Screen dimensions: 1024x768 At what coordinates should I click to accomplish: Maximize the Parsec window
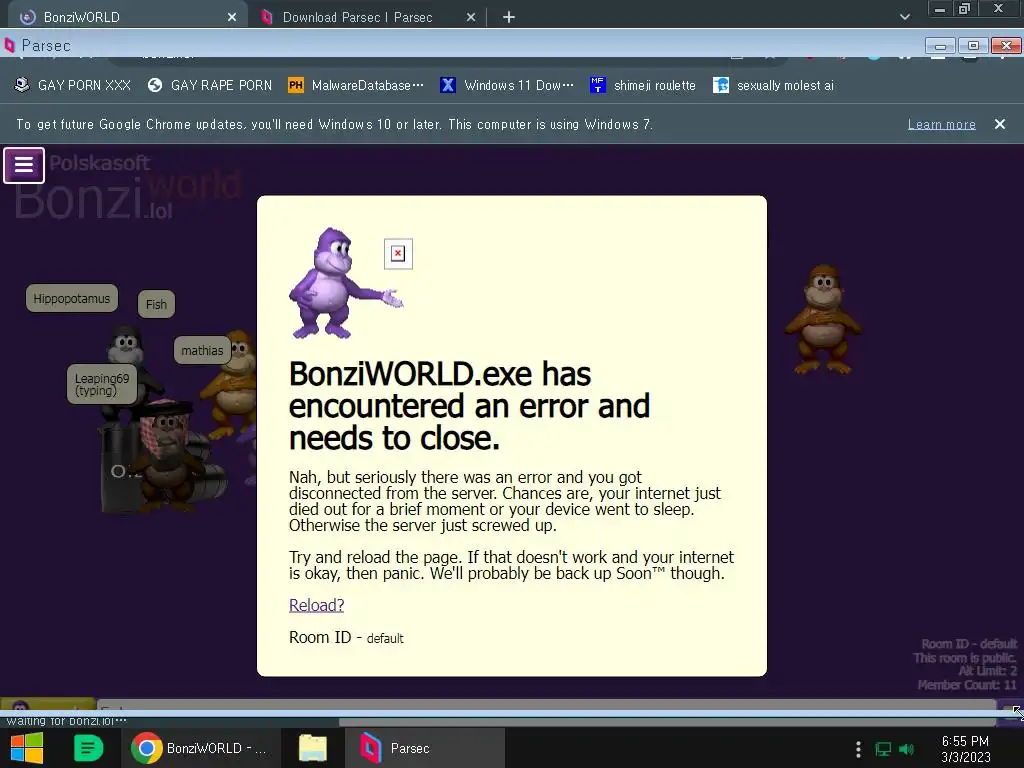(x=973, y=46)
